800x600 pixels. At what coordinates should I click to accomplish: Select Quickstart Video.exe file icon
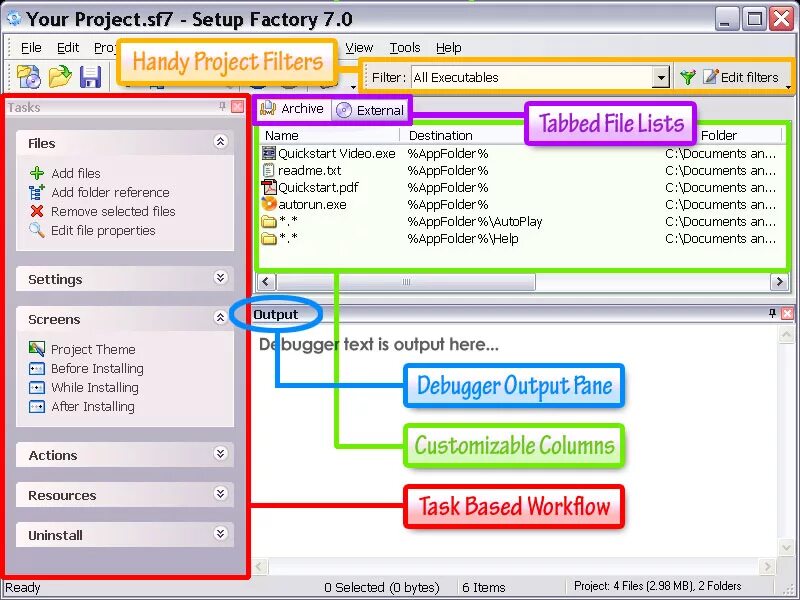pyautogui.click(x=269, y=153)
